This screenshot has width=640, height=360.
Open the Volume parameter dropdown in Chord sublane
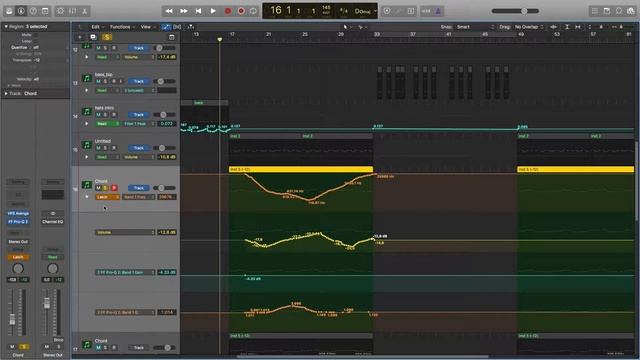pos(125,232)
